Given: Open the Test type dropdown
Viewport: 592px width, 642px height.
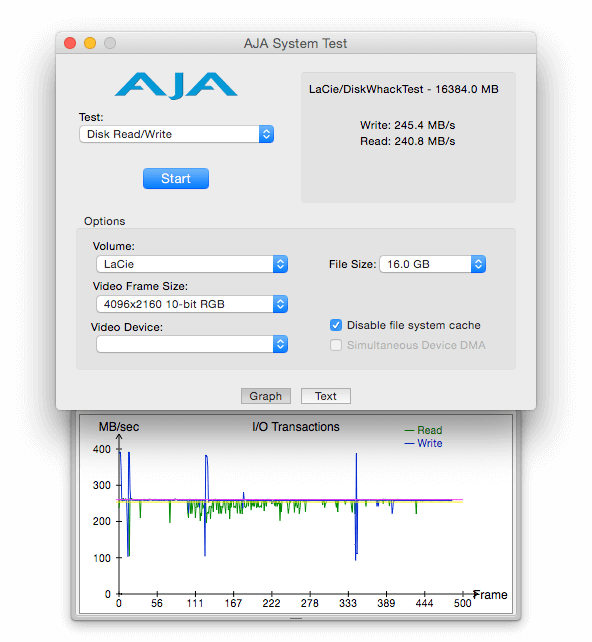Looking at the screenshot, I should [176, 134].
